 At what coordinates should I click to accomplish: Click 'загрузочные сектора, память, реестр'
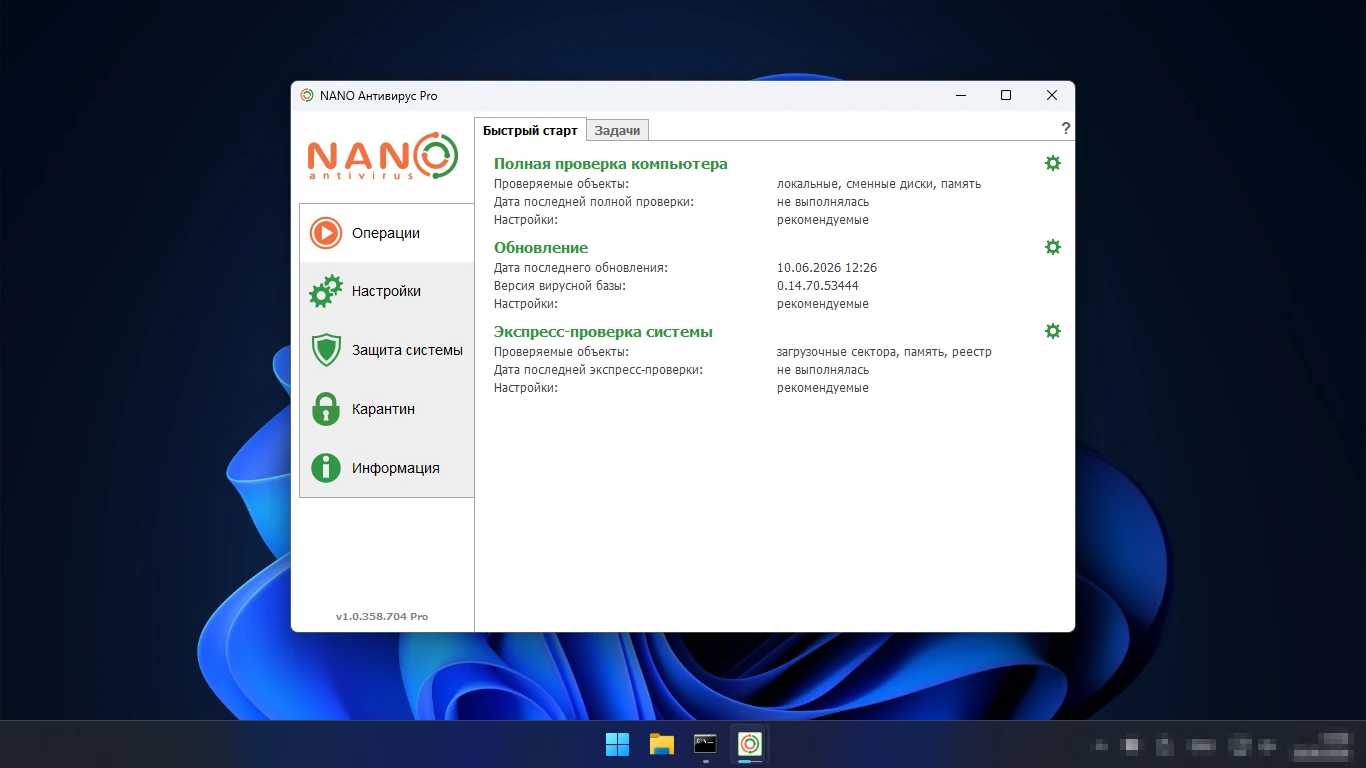point(884,352)
